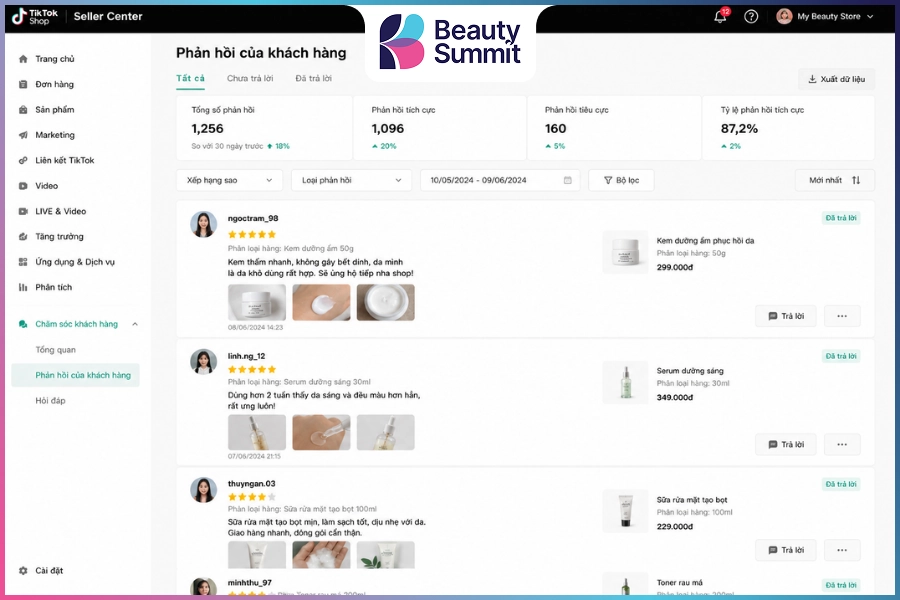This screenshot has width=900, height=600.
Task: Select Hỏi đáp submenu
Action: tap(51, 400)
